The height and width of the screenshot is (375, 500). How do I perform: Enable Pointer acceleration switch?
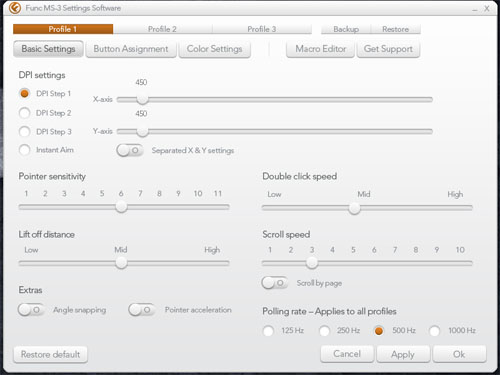coord(142,310)
